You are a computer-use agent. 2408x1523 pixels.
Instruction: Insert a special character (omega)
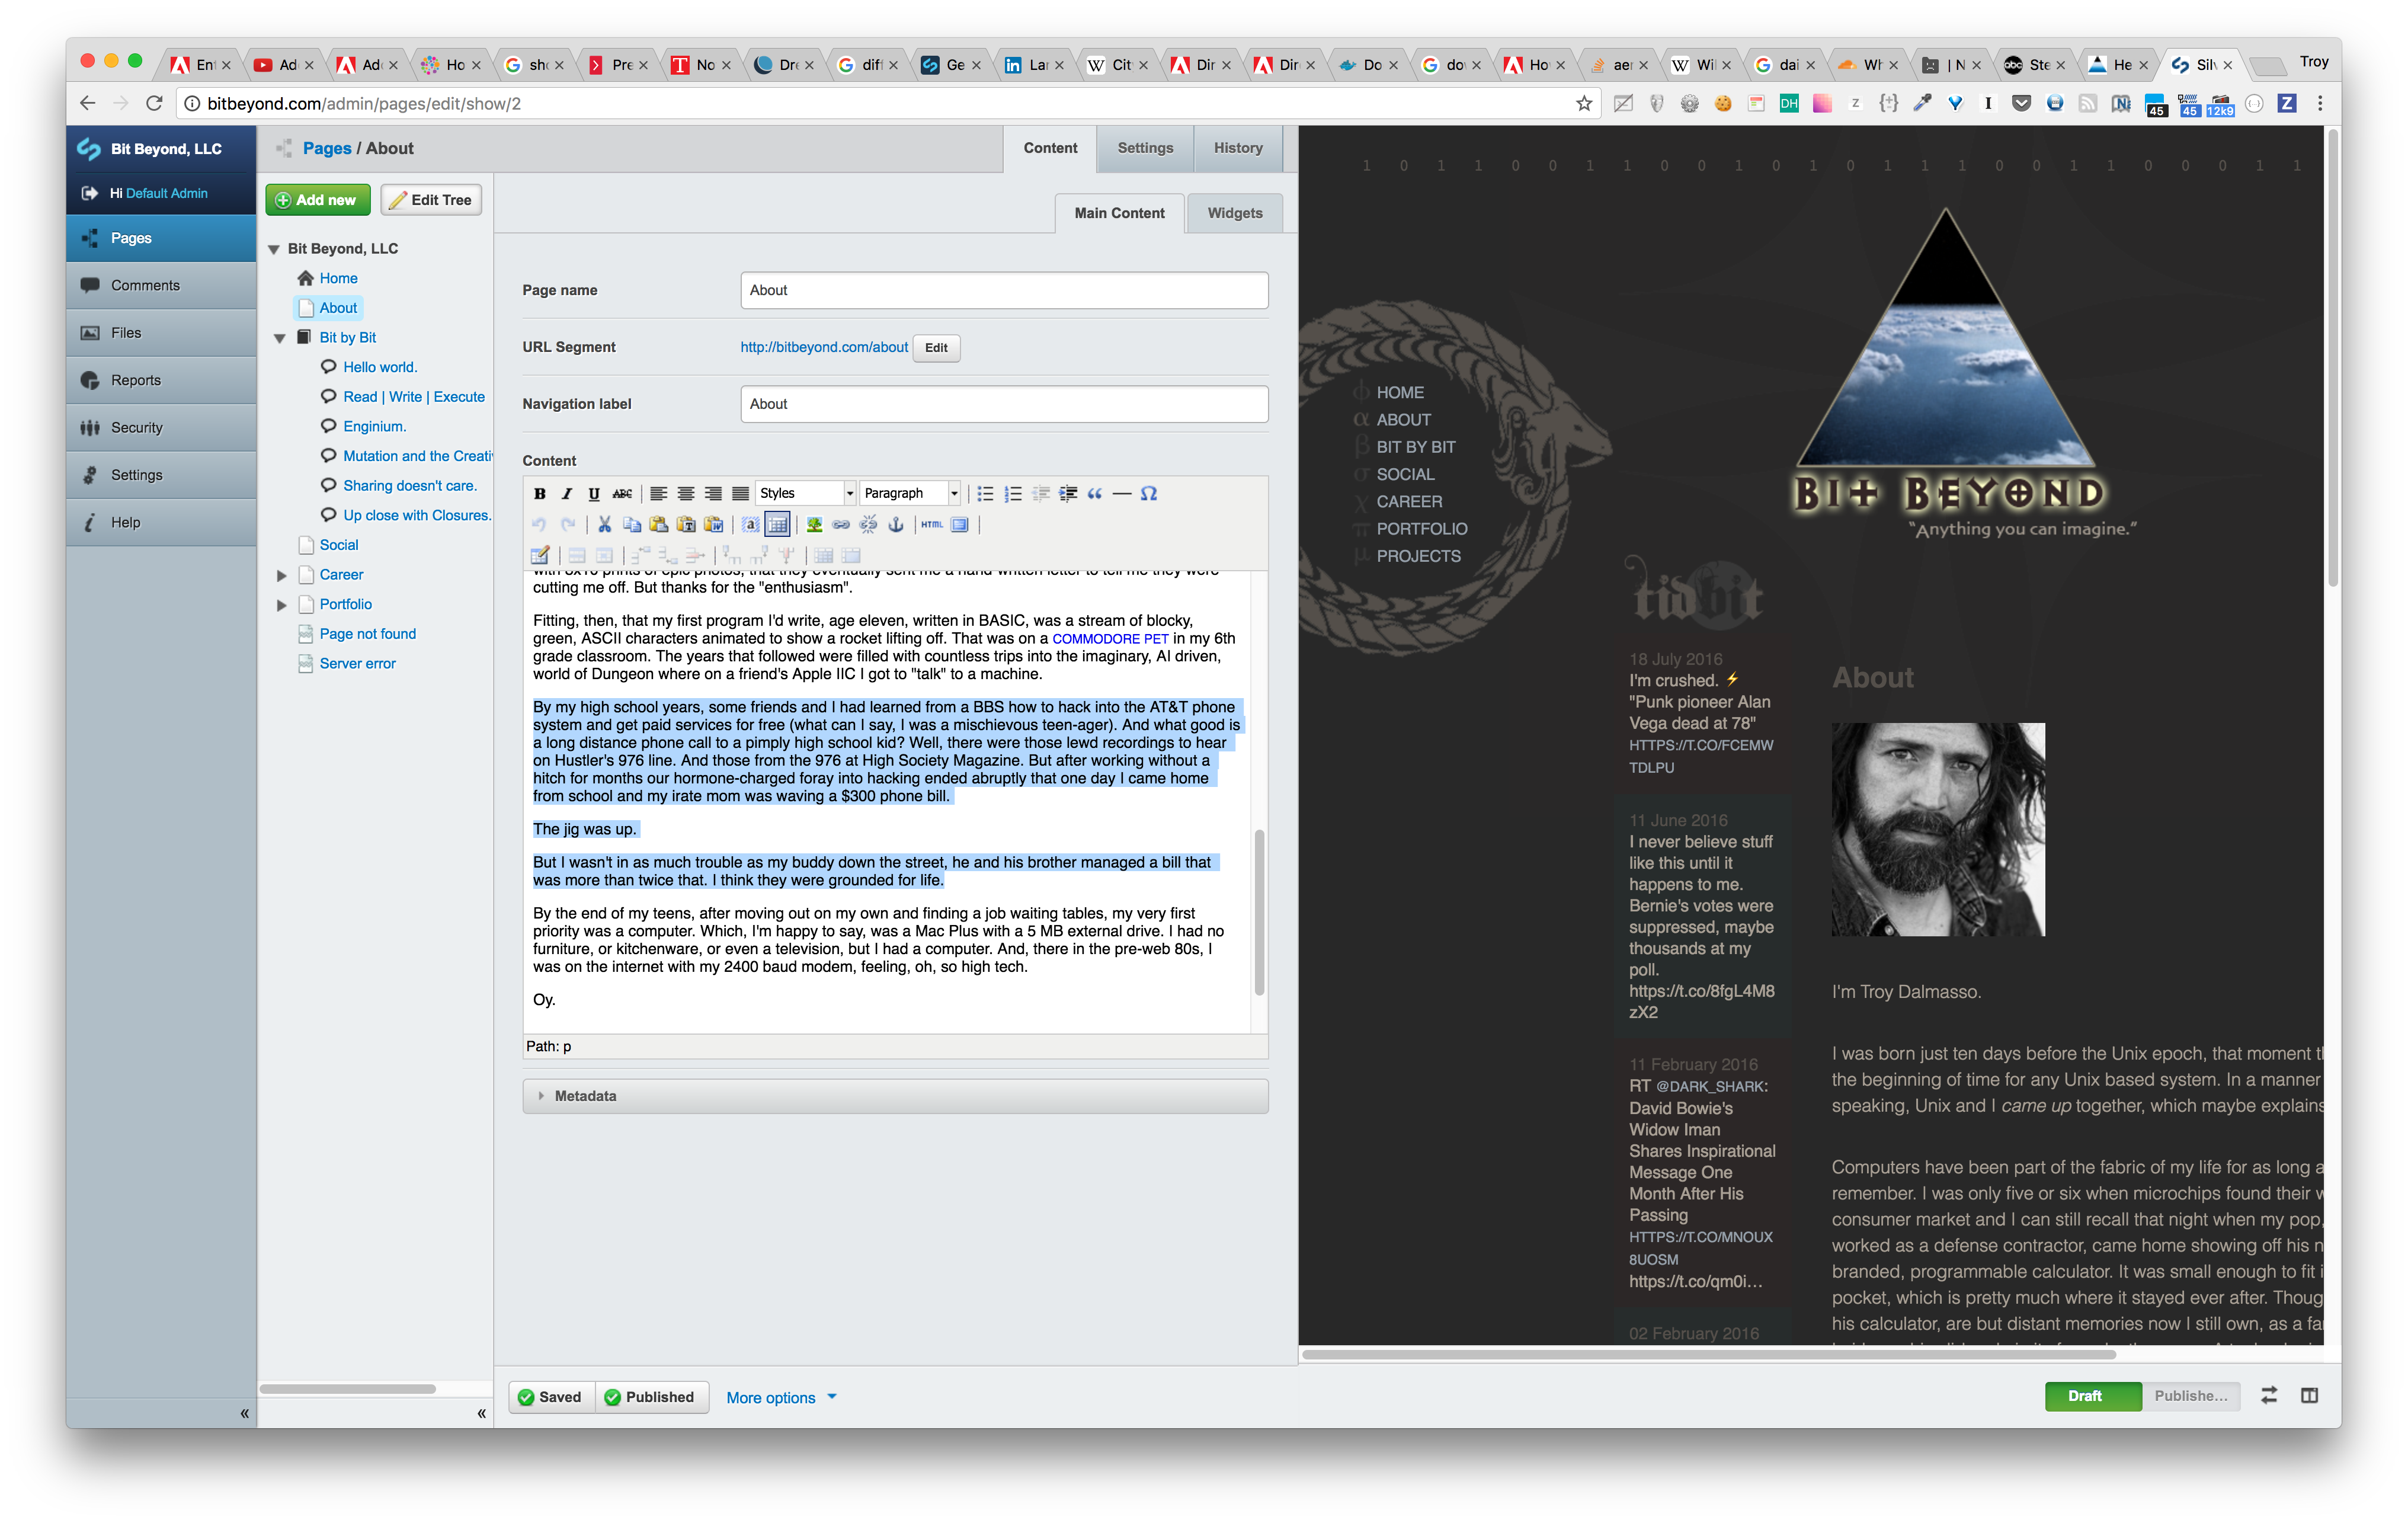[x=1149, y=493]
